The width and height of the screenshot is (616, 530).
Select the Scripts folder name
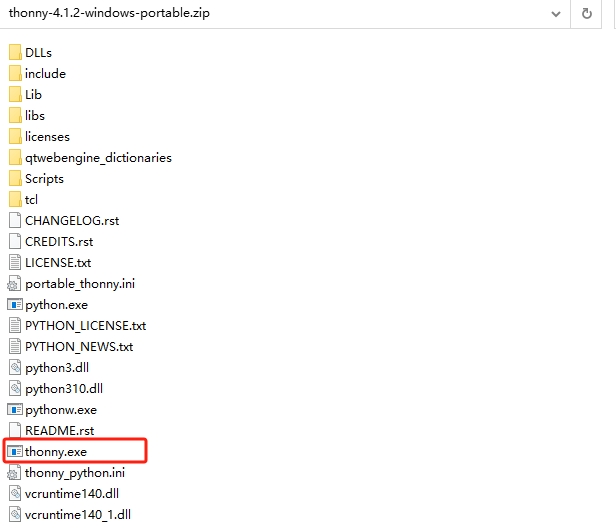tap(44, 179)
